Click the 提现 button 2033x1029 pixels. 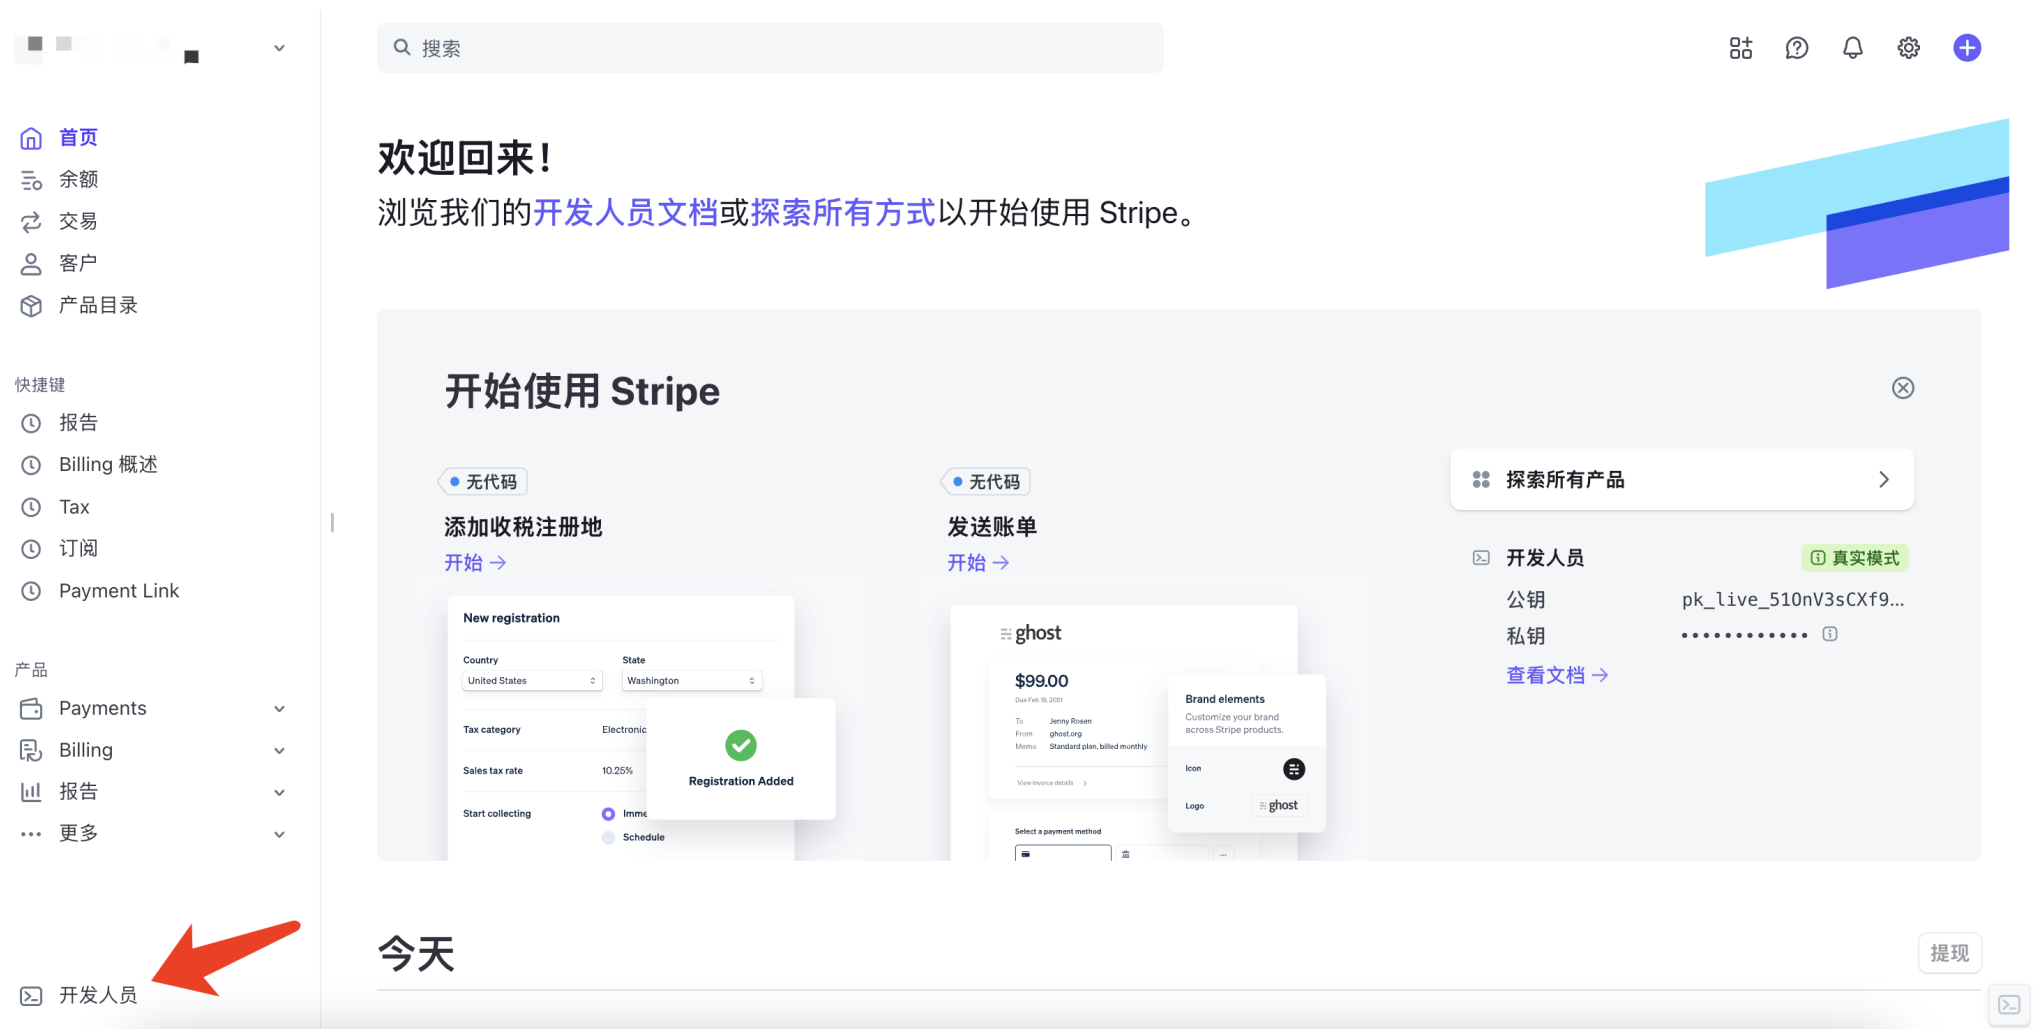1949,953
